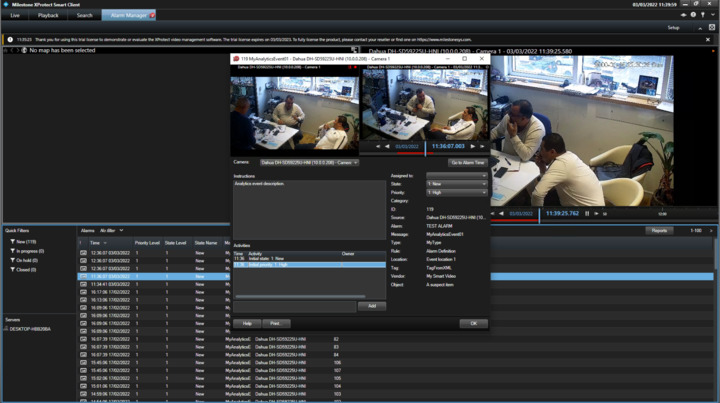The image size is (720, 403).
Task: Click the comment input field beside Add
Action: coord(294,306)
